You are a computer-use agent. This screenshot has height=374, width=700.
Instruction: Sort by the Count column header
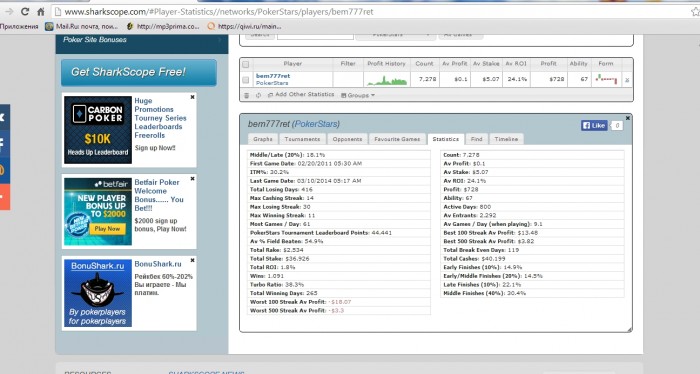click(424, 64)
